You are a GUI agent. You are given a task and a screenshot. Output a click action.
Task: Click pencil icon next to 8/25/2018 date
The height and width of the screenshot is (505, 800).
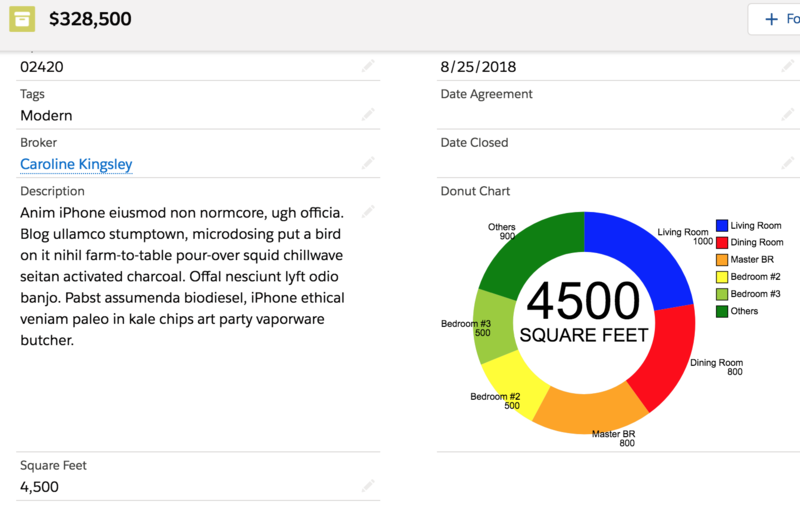(x=788, y=66)
